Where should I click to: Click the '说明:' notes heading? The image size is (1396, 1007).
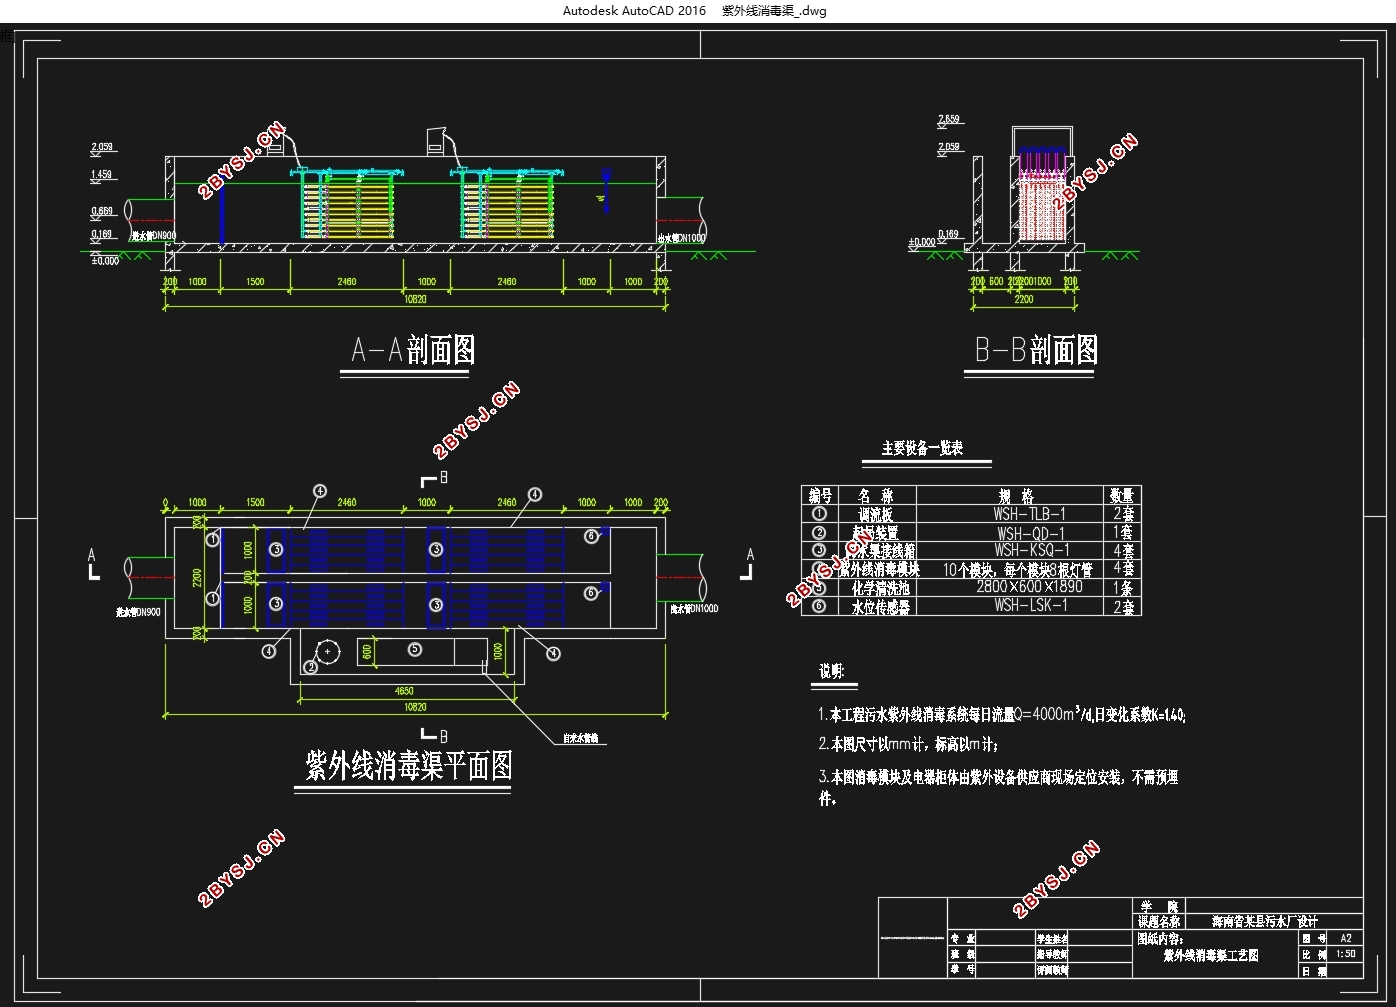[x=832, y=671]
